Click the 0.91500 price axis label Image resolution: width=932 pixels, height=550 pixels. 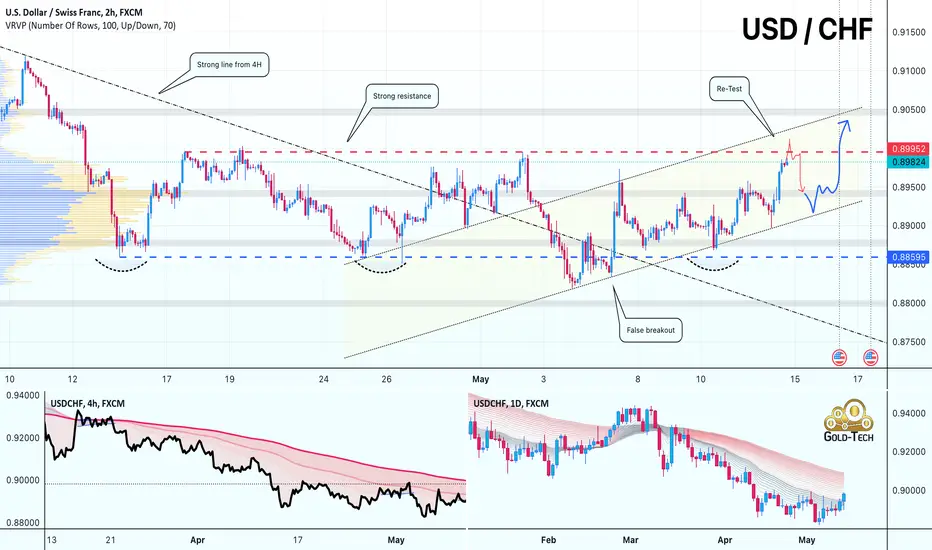point(909,32)
